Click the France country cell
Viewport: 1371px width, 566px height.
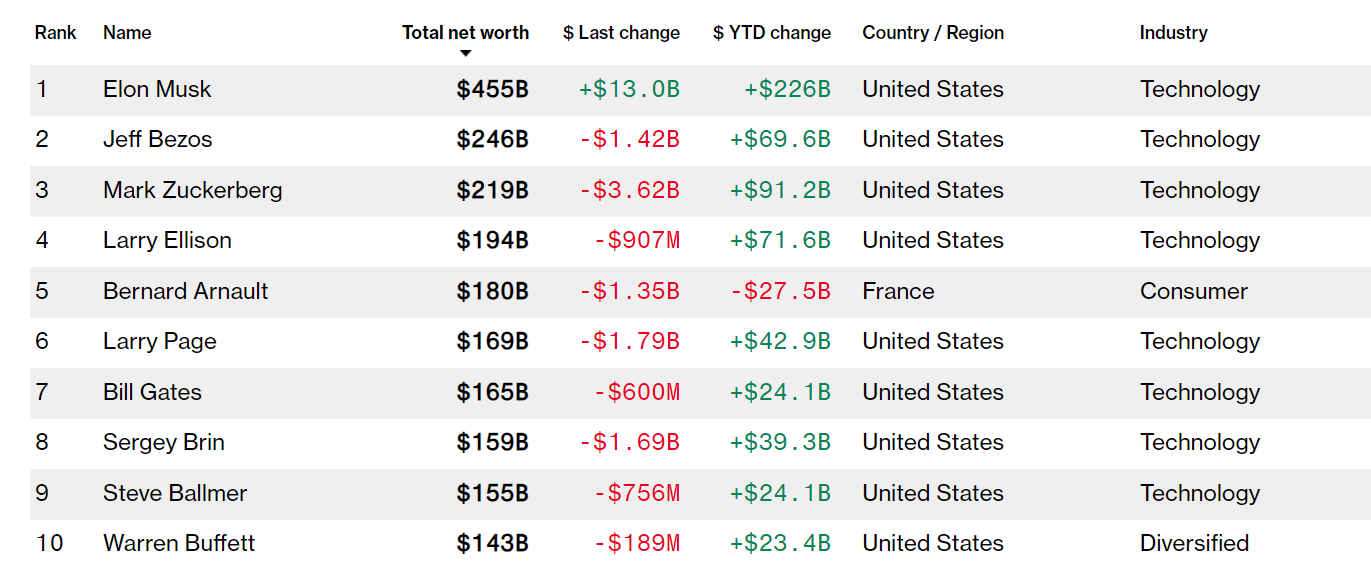pos(898,291)
